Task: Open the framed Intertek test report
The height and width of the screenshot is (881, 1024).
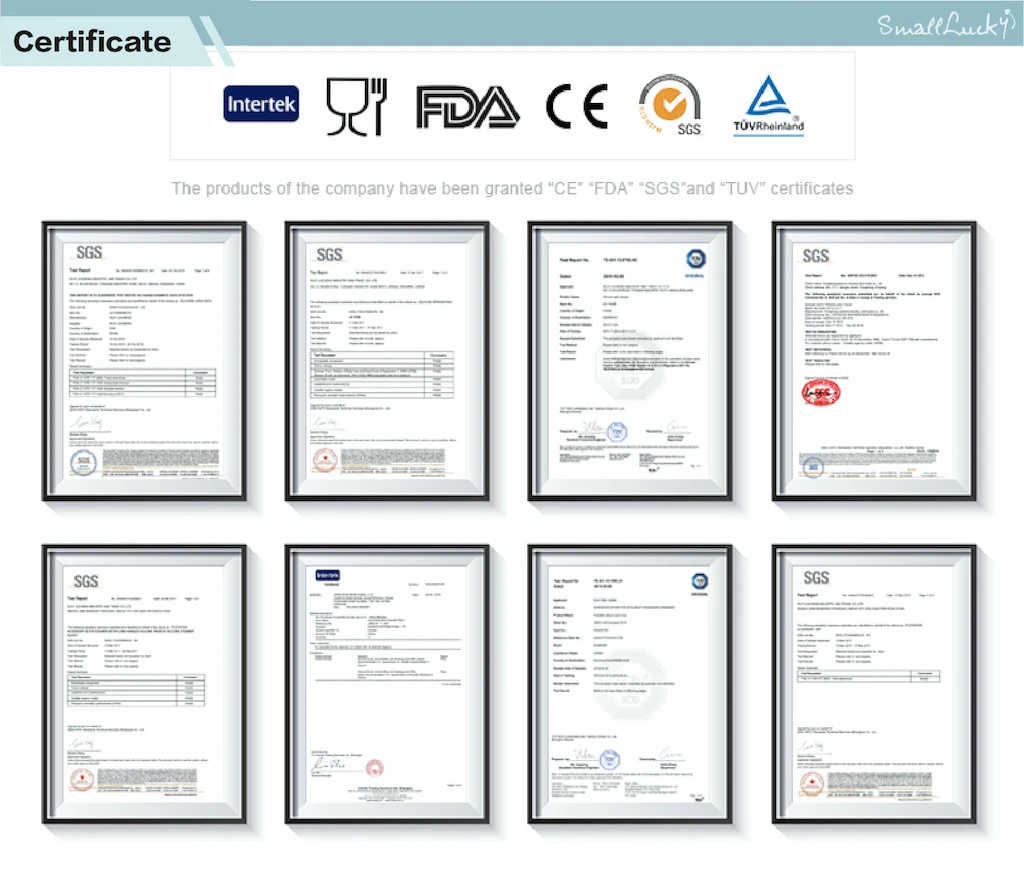Action: (387, 684)
